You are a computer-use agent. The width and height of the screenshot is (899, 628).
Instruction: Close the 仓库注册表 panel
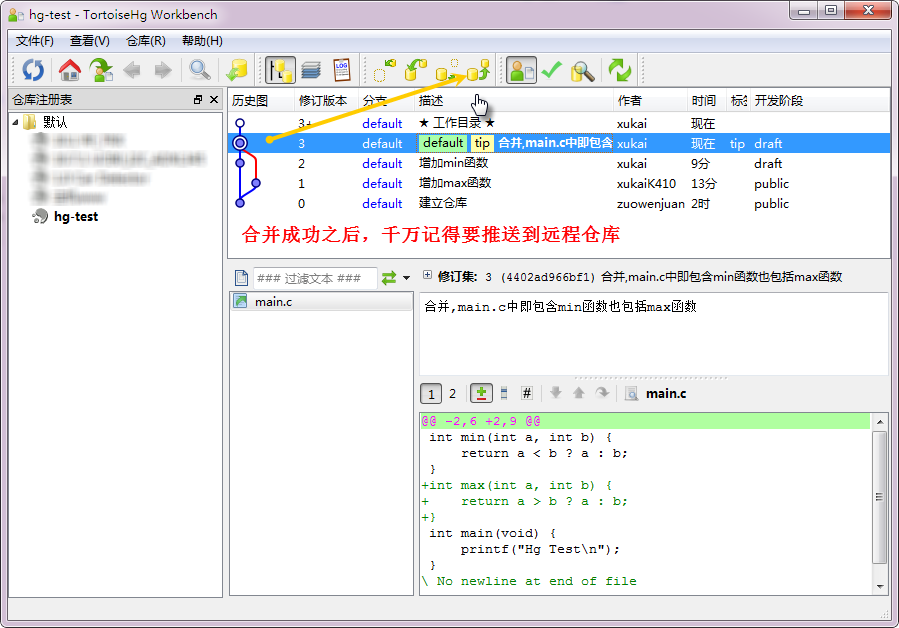click(x=214, y=100)
